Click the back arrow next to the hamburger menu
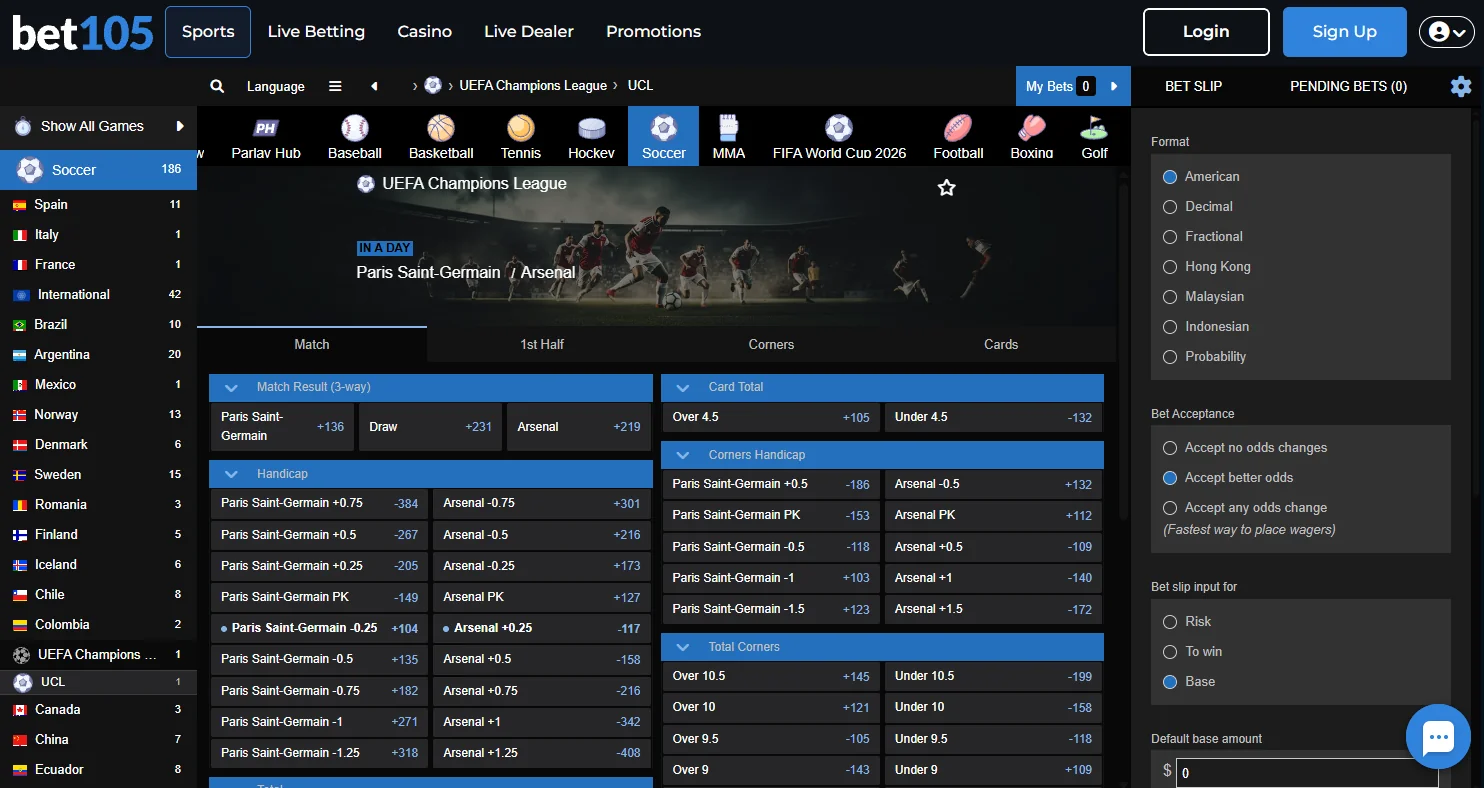The height and width of the screenshot is (788, 1484). coord(374,86)
